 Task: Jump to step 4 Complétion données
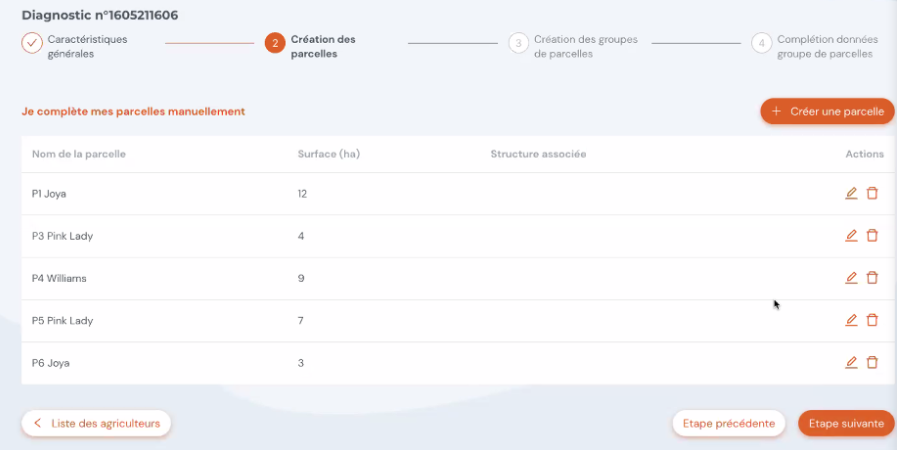pyautogui.click(x=762, y=44)
